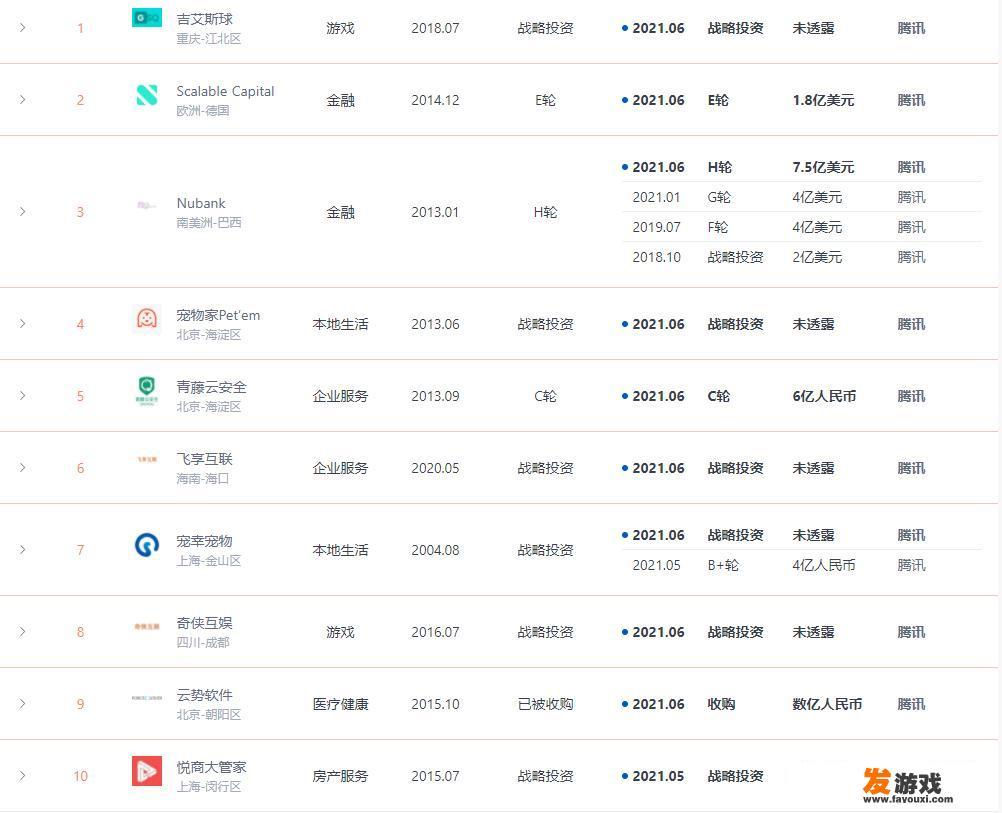
Task: Open company link 青藤云安全
Action: [212, 387]
